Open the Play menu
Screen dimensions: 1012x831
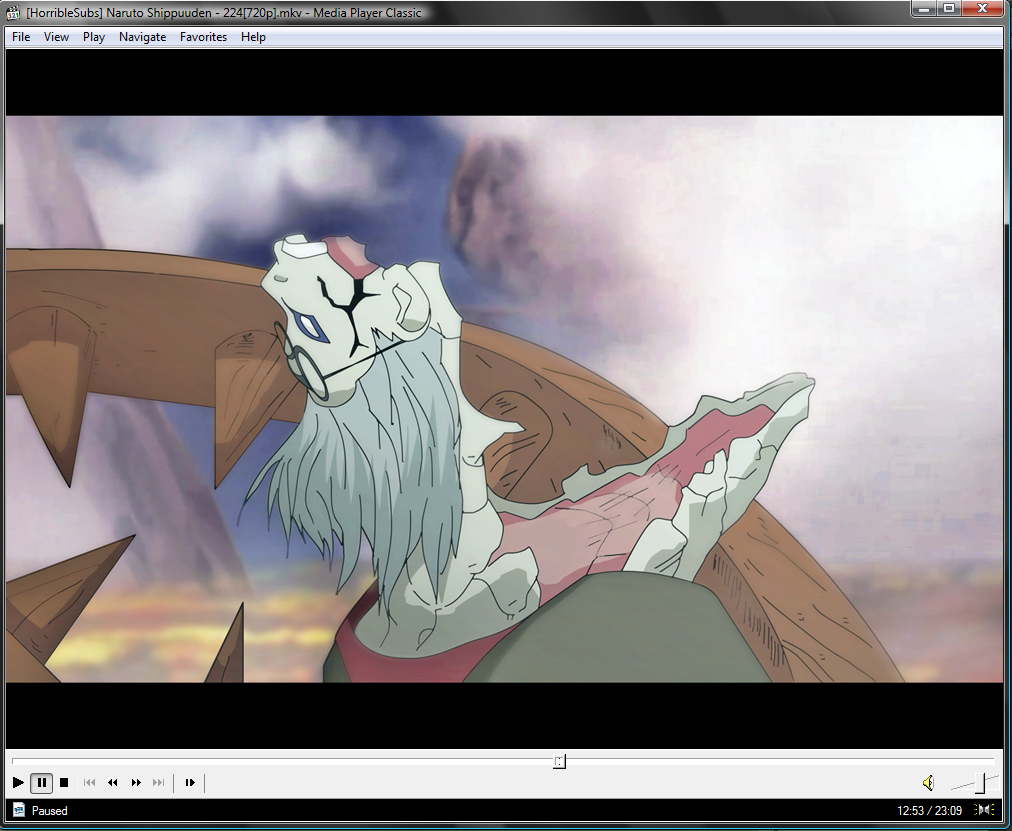coord(94,37)
